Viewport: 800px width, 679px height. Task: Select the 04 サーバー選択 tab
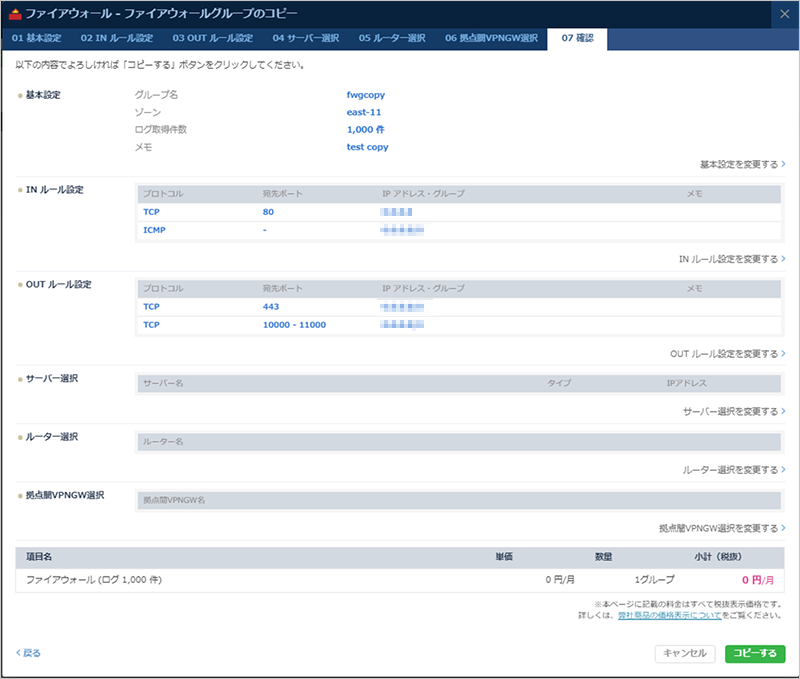(305, 39)
